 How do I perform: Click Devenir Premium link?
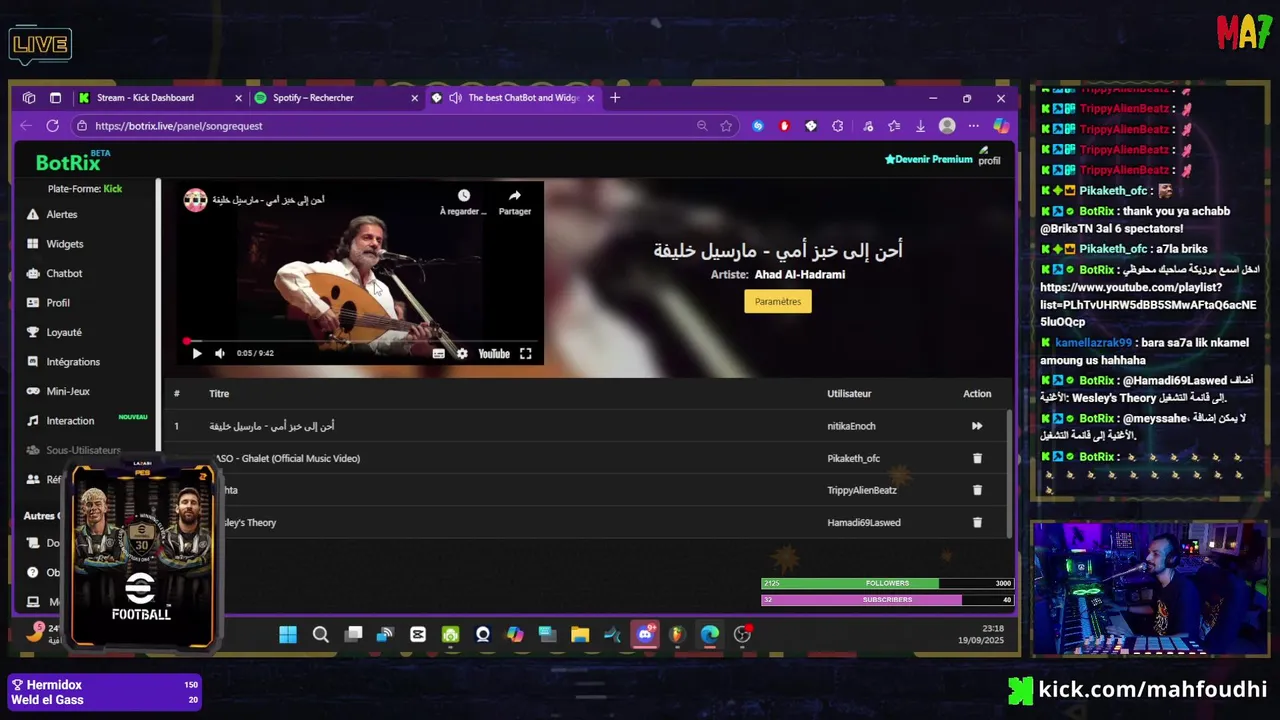pos(928,159)
